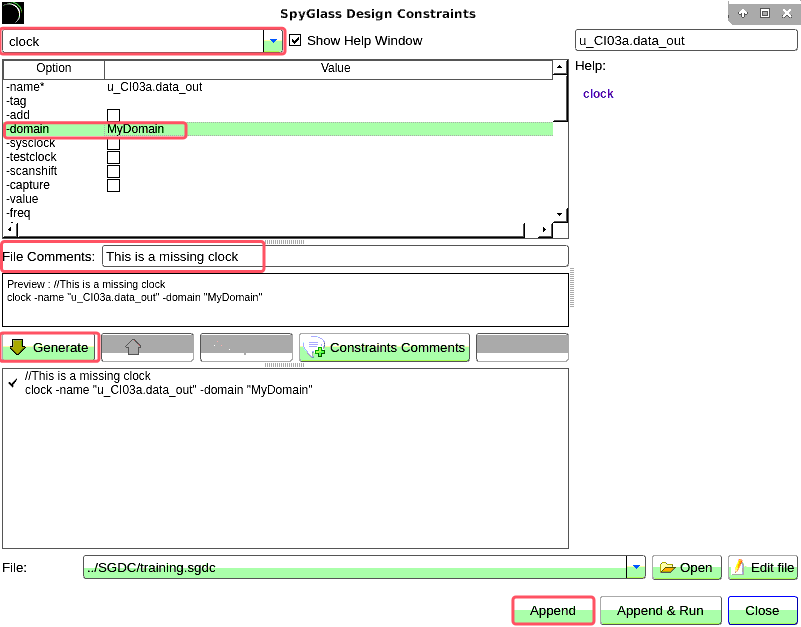This screenshot has width=801, height=627.
Task: Select generated clock -name constraint line
Action: click(x=169, y=390)
